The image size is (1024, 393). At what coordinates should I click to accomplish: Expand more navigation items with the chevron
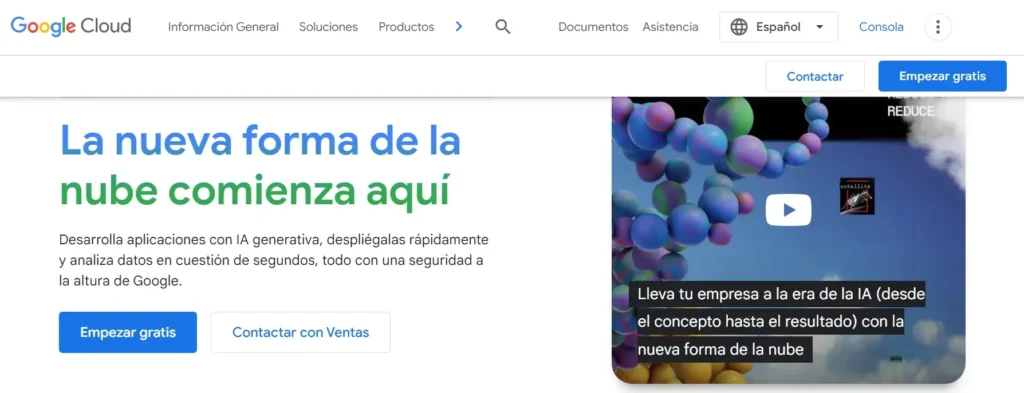coord(458,27)
